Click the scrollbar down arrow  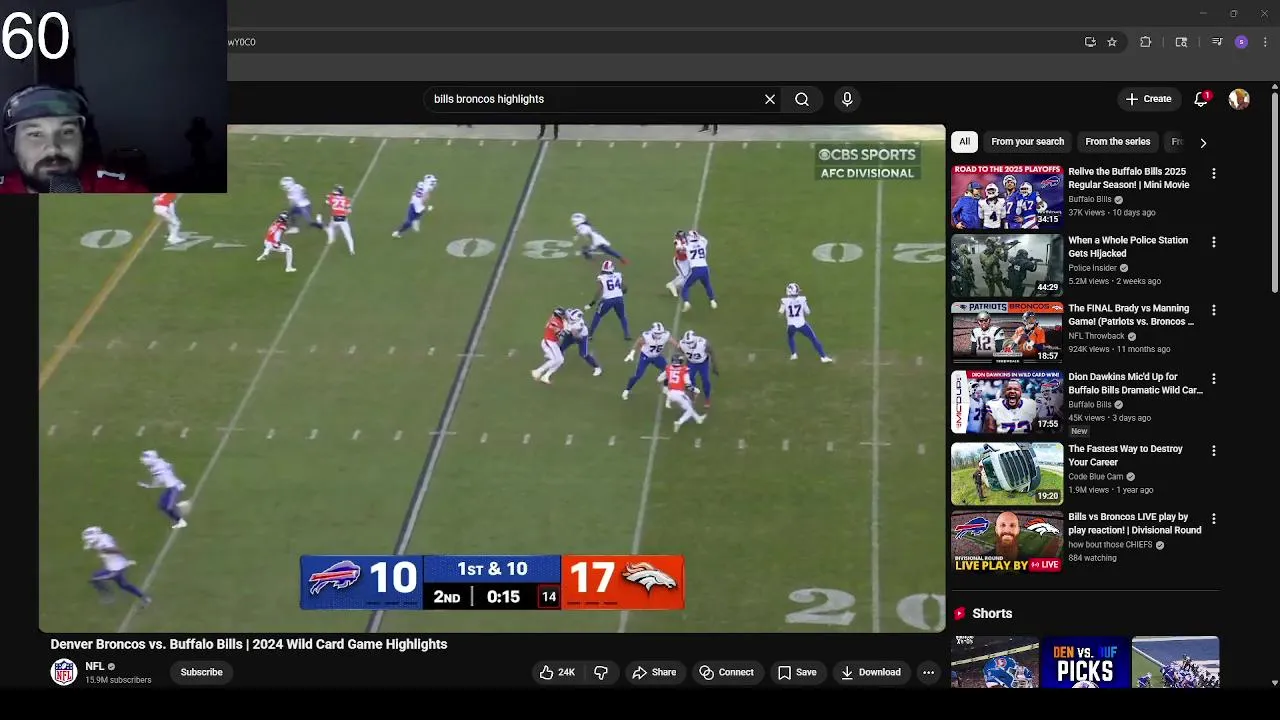(1275, 683)
